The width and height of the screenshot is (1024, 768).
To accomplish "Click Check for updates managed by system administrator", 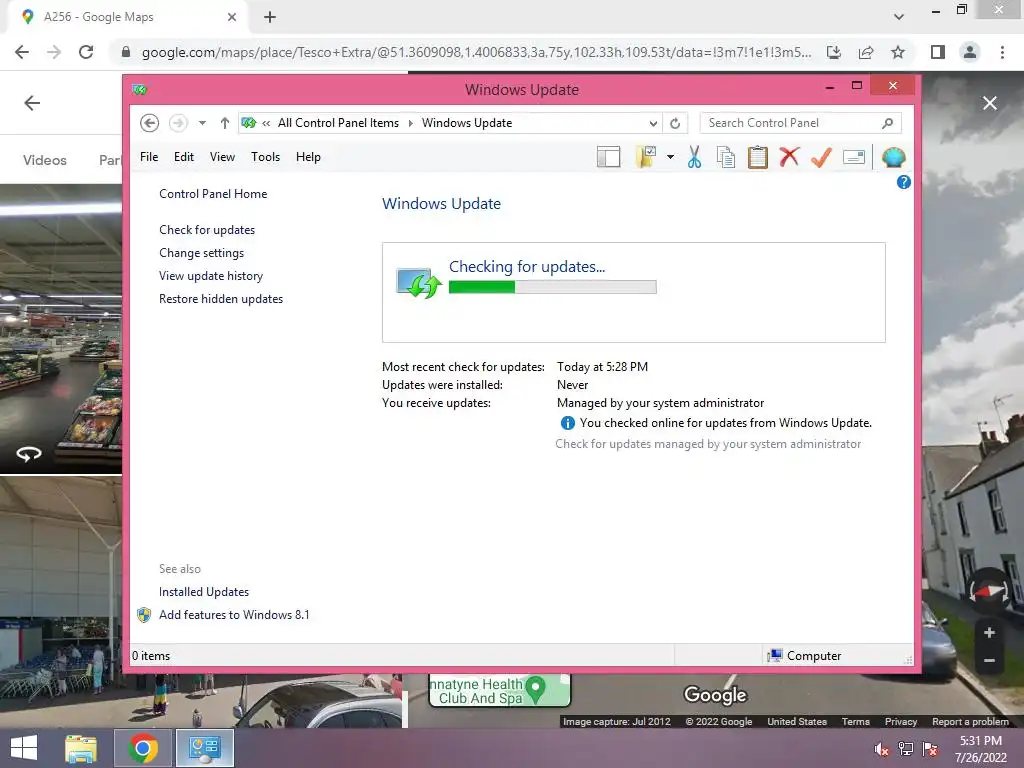I will (x=708, y=444).
